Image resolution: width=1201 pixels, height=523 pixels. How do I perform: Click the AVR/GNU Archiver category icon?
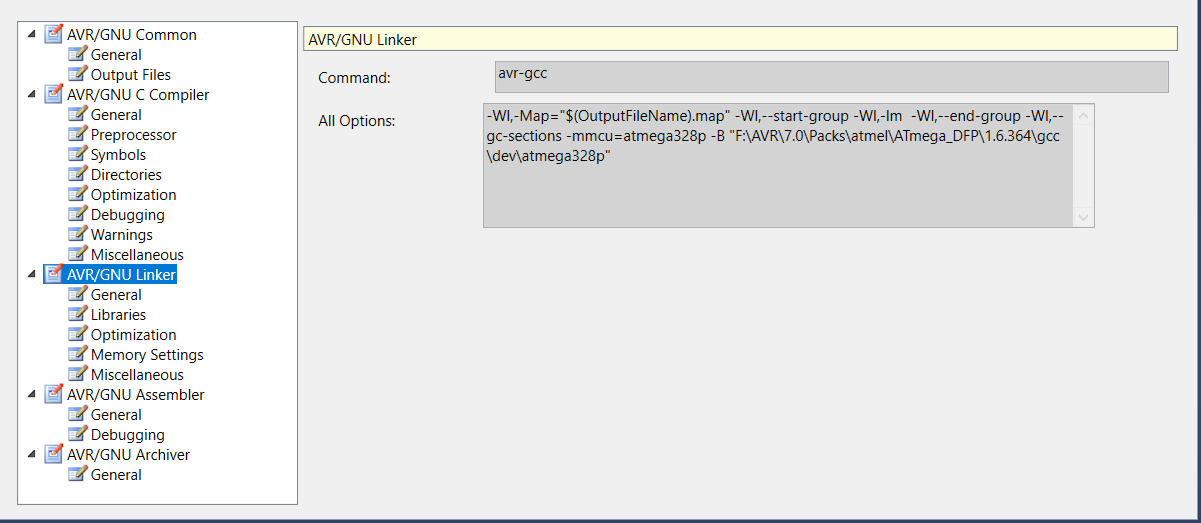point(53,454)
